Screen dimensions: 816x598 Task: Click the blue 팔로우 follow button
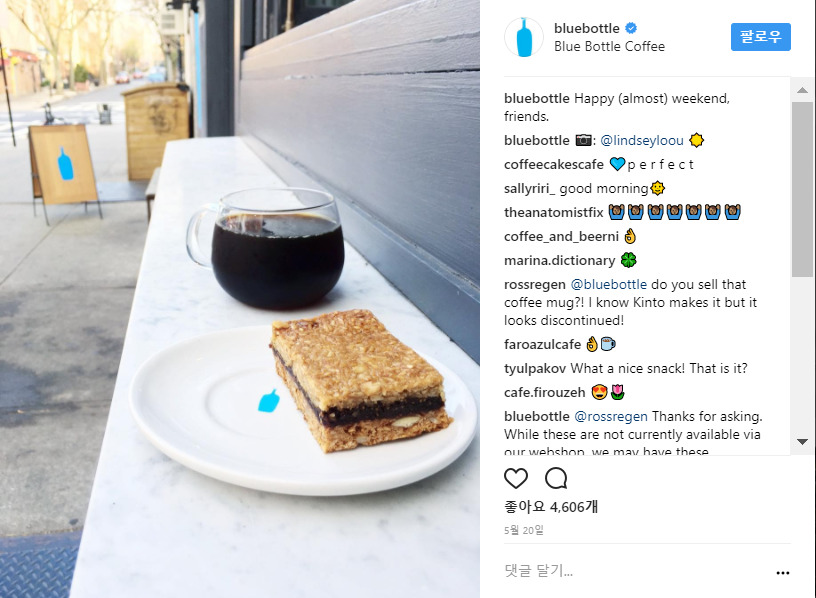[760, 37]
